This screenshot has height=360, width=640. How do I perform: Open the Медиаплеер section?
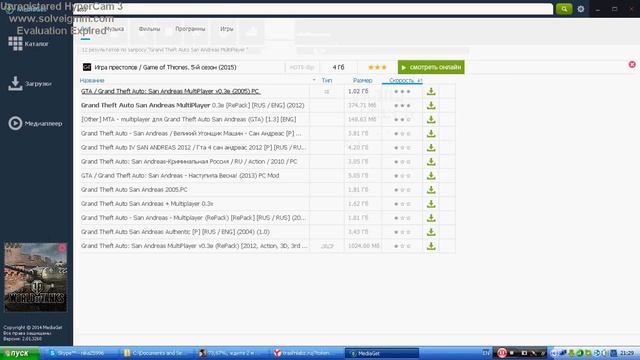pos(35,123)
